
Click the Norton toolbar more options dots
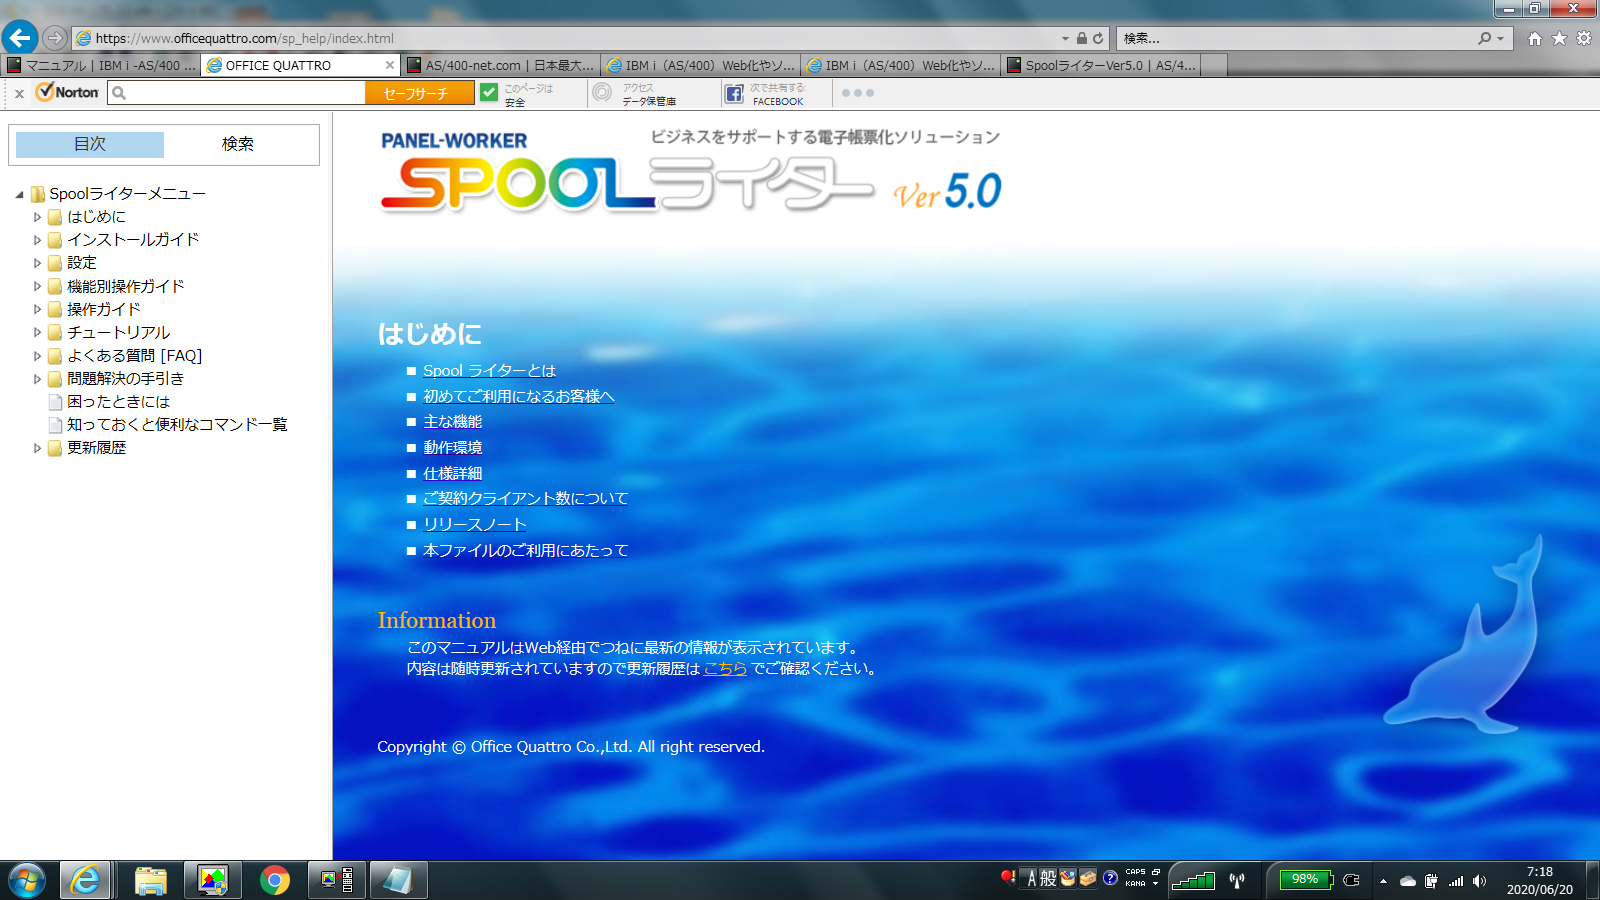[x=857, y=93]
